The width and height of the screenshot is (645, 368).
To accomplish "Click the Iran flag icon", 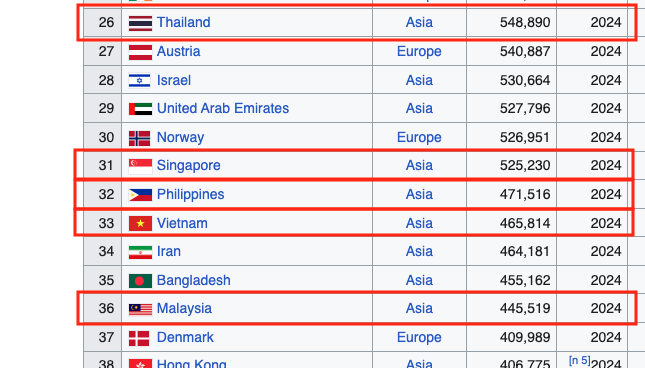I will pyautogui.click(x=140, y=252).
